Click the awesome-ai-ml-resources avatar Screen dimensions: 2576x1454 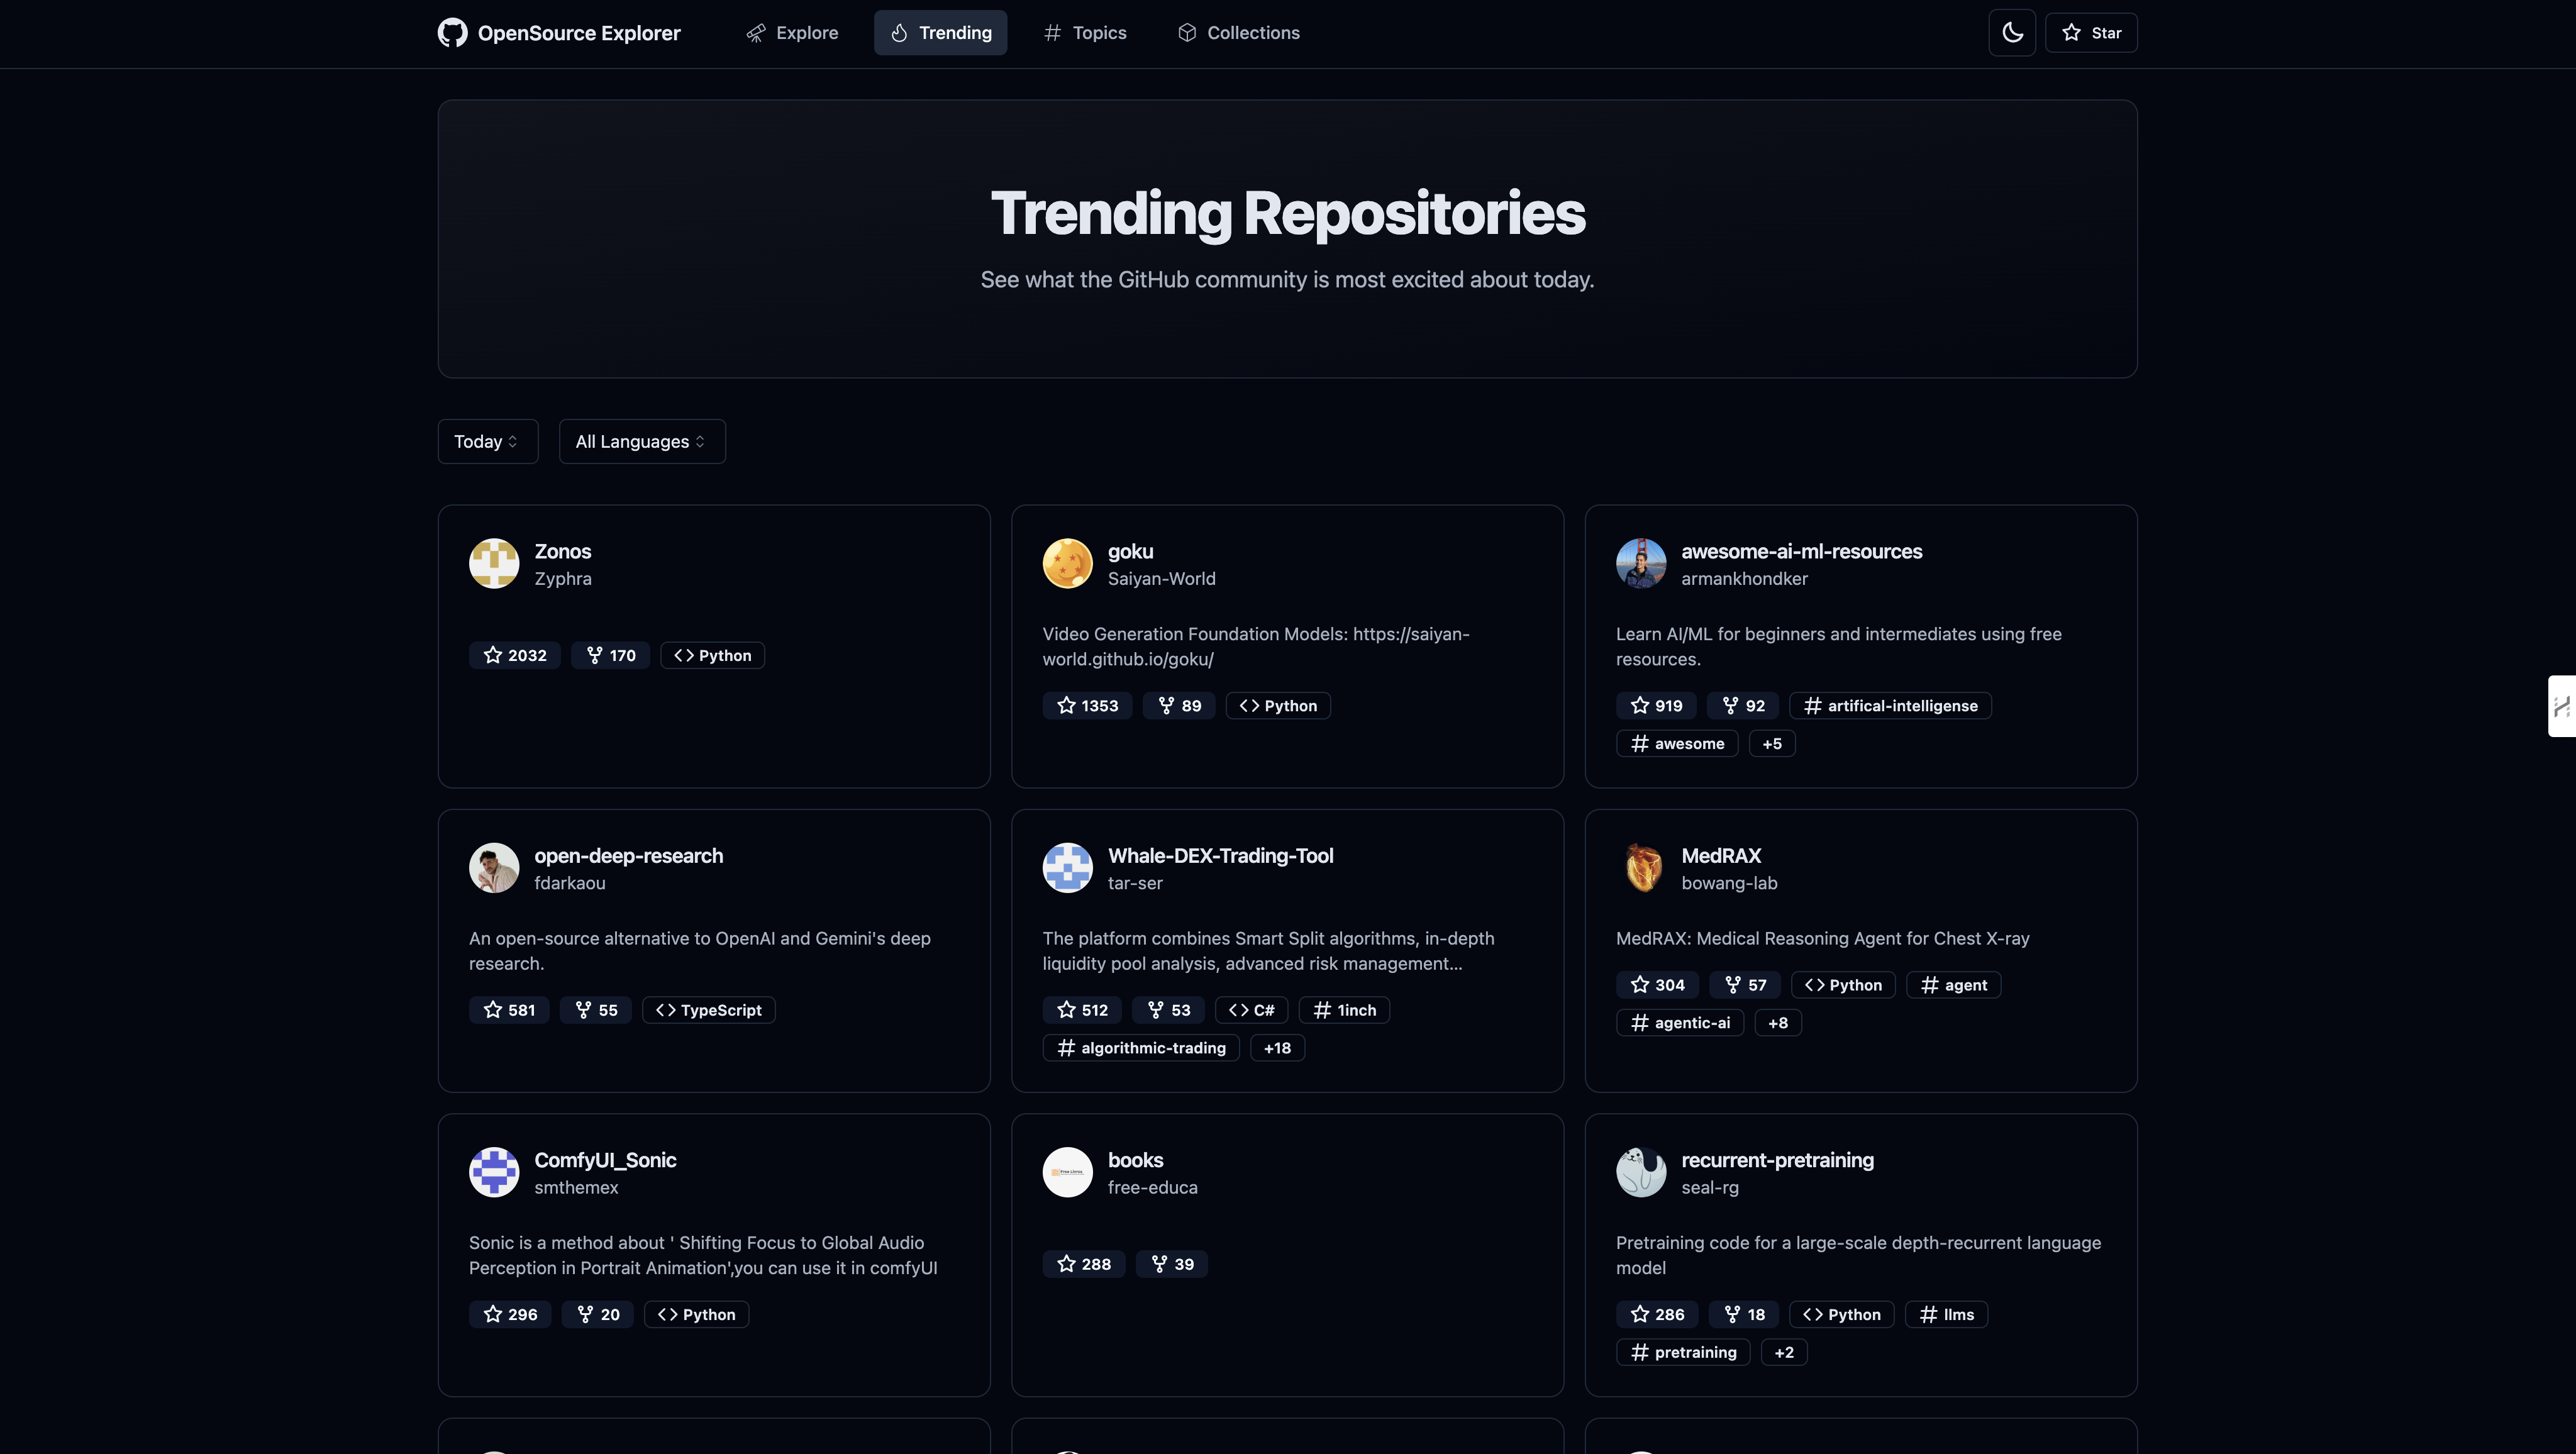click(x=1641, y=564)
